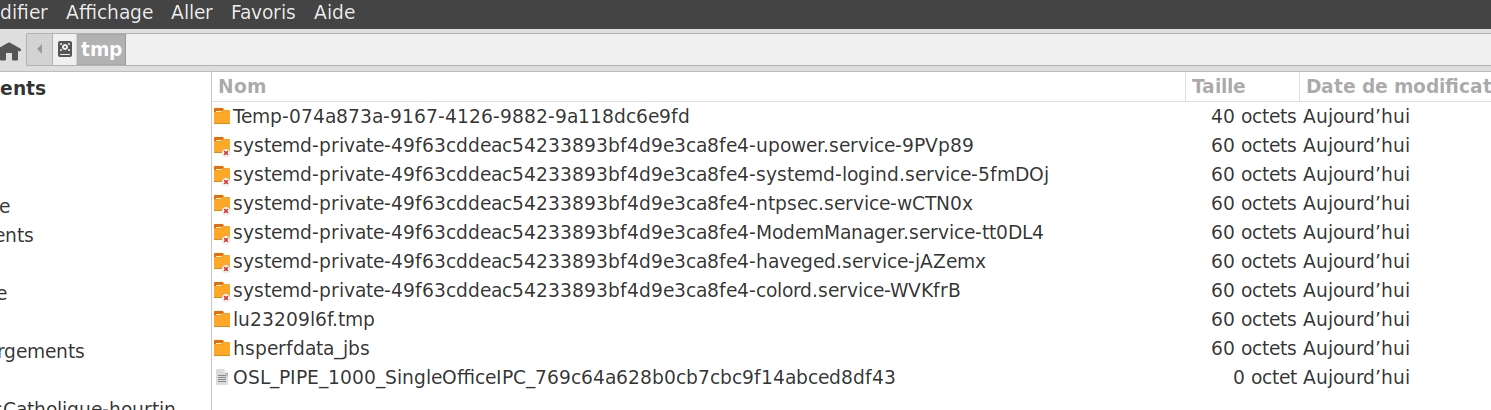Click the tmp path bar button
Viewport: 1491px width, 410px height.
point(100,49)
